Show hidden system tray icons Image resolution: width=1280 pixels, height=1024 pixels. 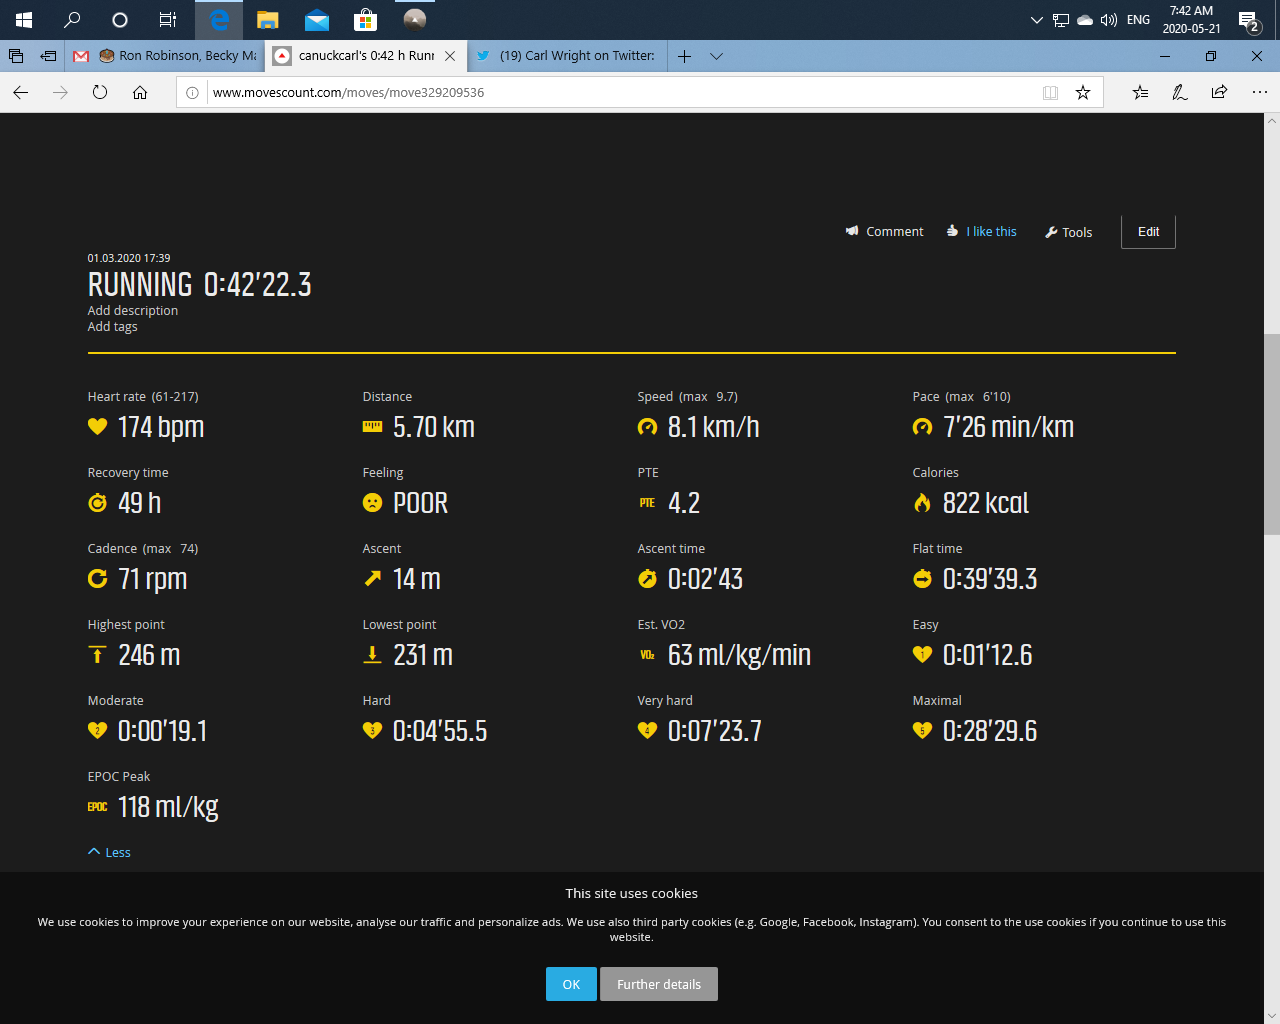click(1036, 20)
